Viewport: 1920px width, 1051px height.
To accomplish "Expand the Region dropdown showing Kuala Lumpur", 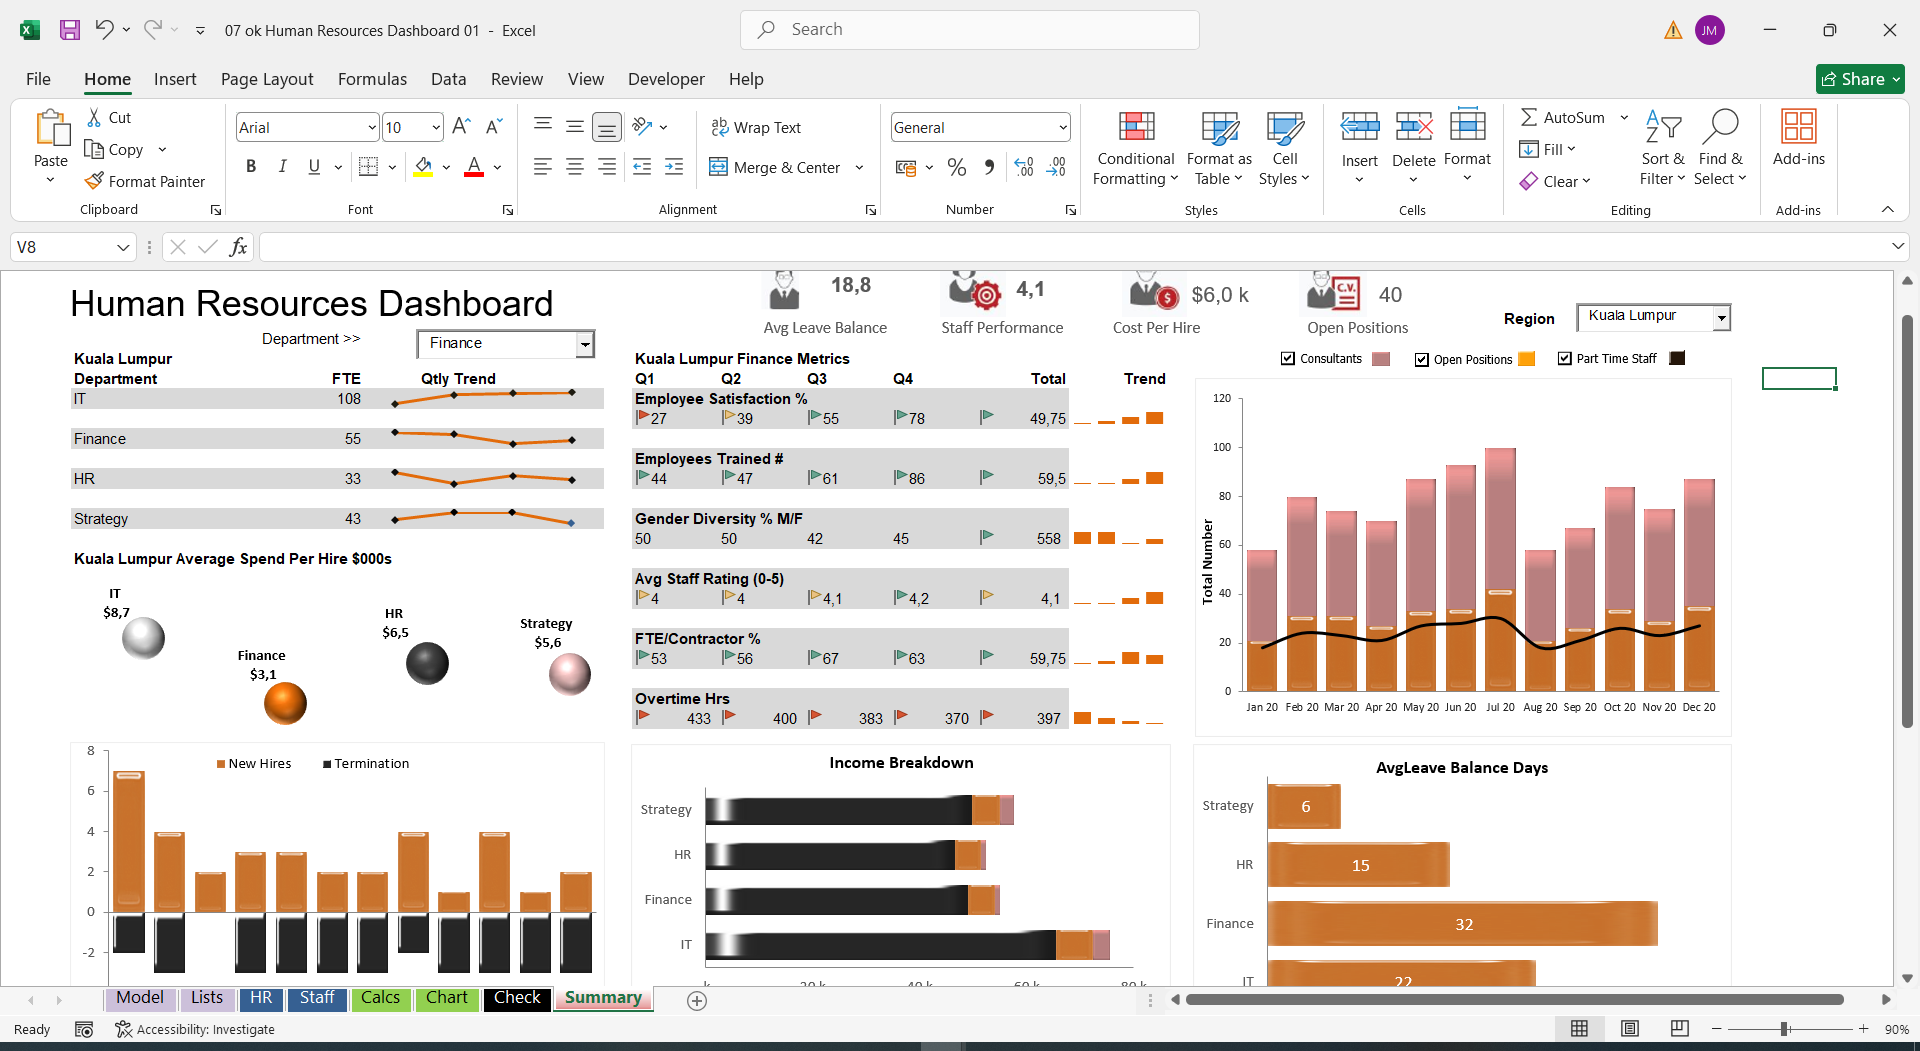I will point(1721,318).
